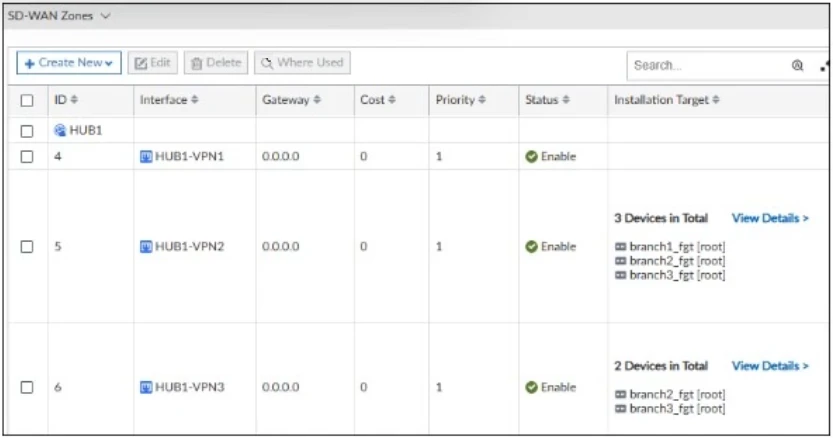Click green Enable status icon for HUB1-VPN1
The image size is (833, 438).
[x=532, y=157]
